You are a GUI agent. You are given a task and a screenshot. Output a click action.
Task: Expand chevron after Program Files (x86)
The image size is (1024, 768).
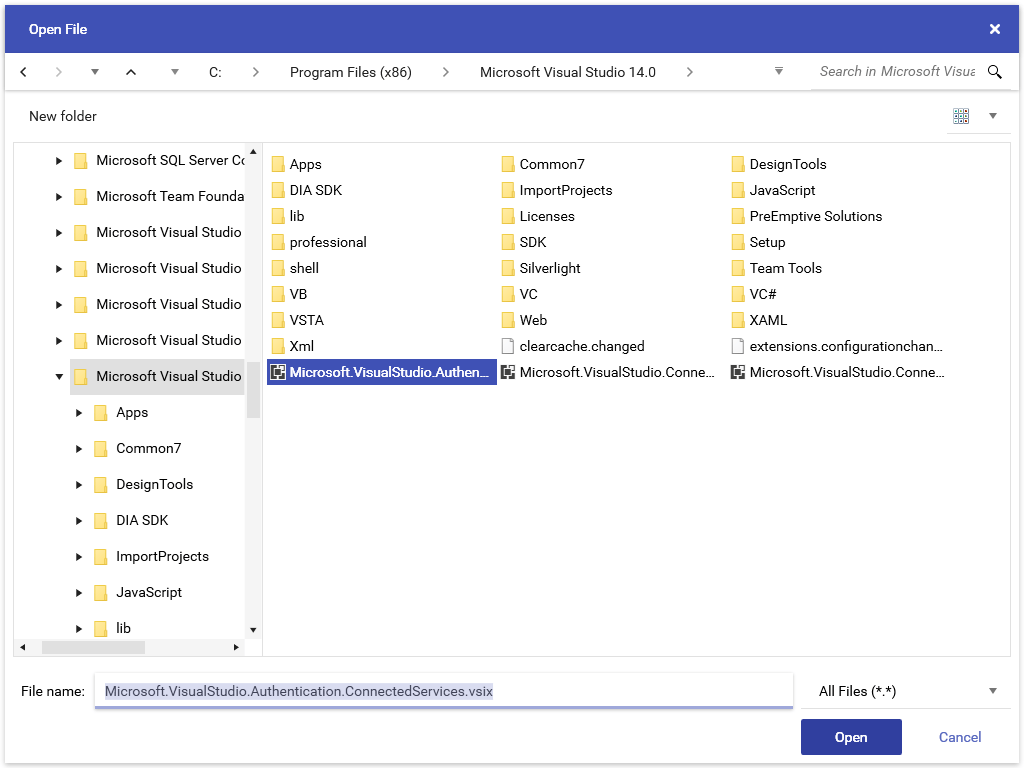click(445, 72)
